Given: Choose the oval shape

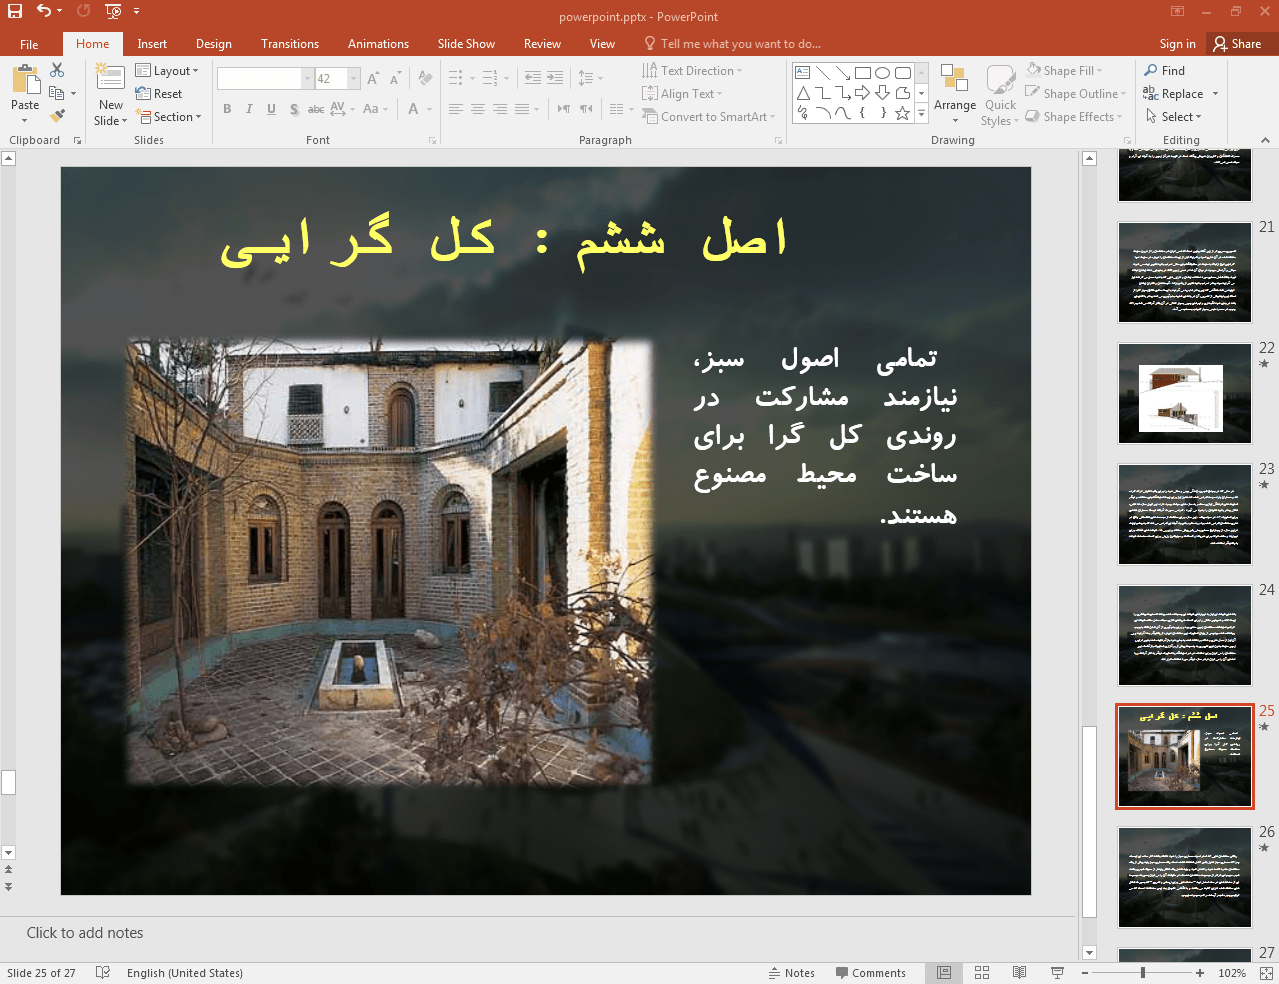Looking at the screenshot, I should point(882,73).
